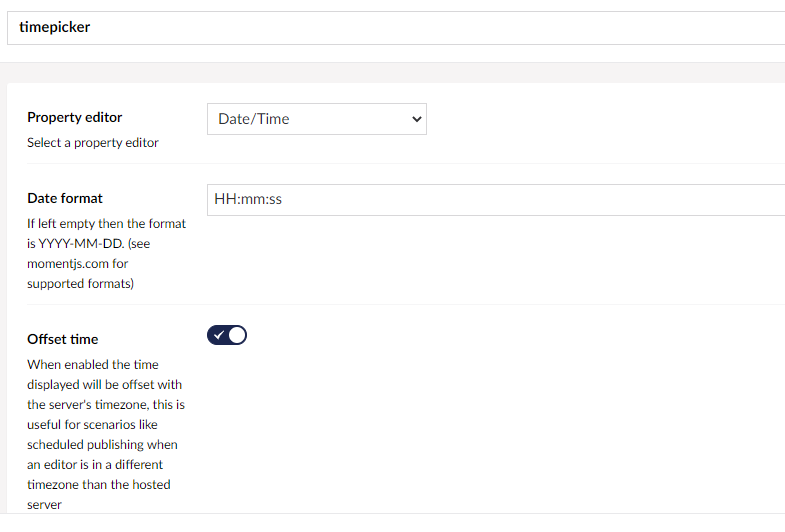Click the timepicker name input field
The height and width of the screenshot is (532, 785).
click(400, 28)
